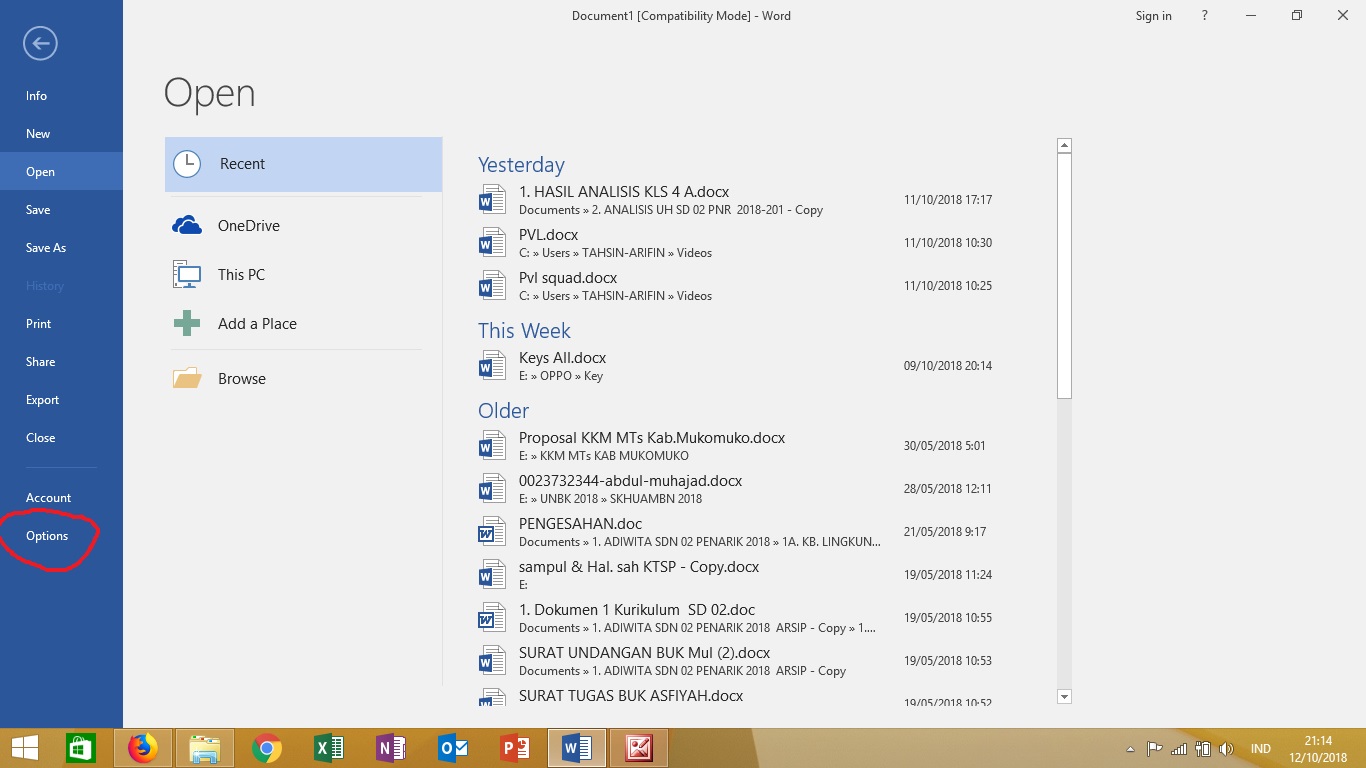Click the scrollbar down arrow
This screenshot has height=768, width=1366.
pyautogui.click(x=1063, y=697)
